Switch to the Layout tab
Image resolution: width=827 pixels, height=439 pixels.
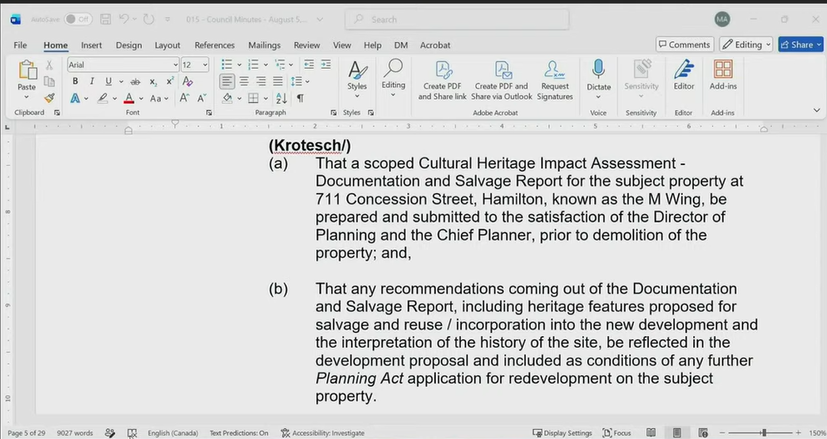click(x=167, y=45)
